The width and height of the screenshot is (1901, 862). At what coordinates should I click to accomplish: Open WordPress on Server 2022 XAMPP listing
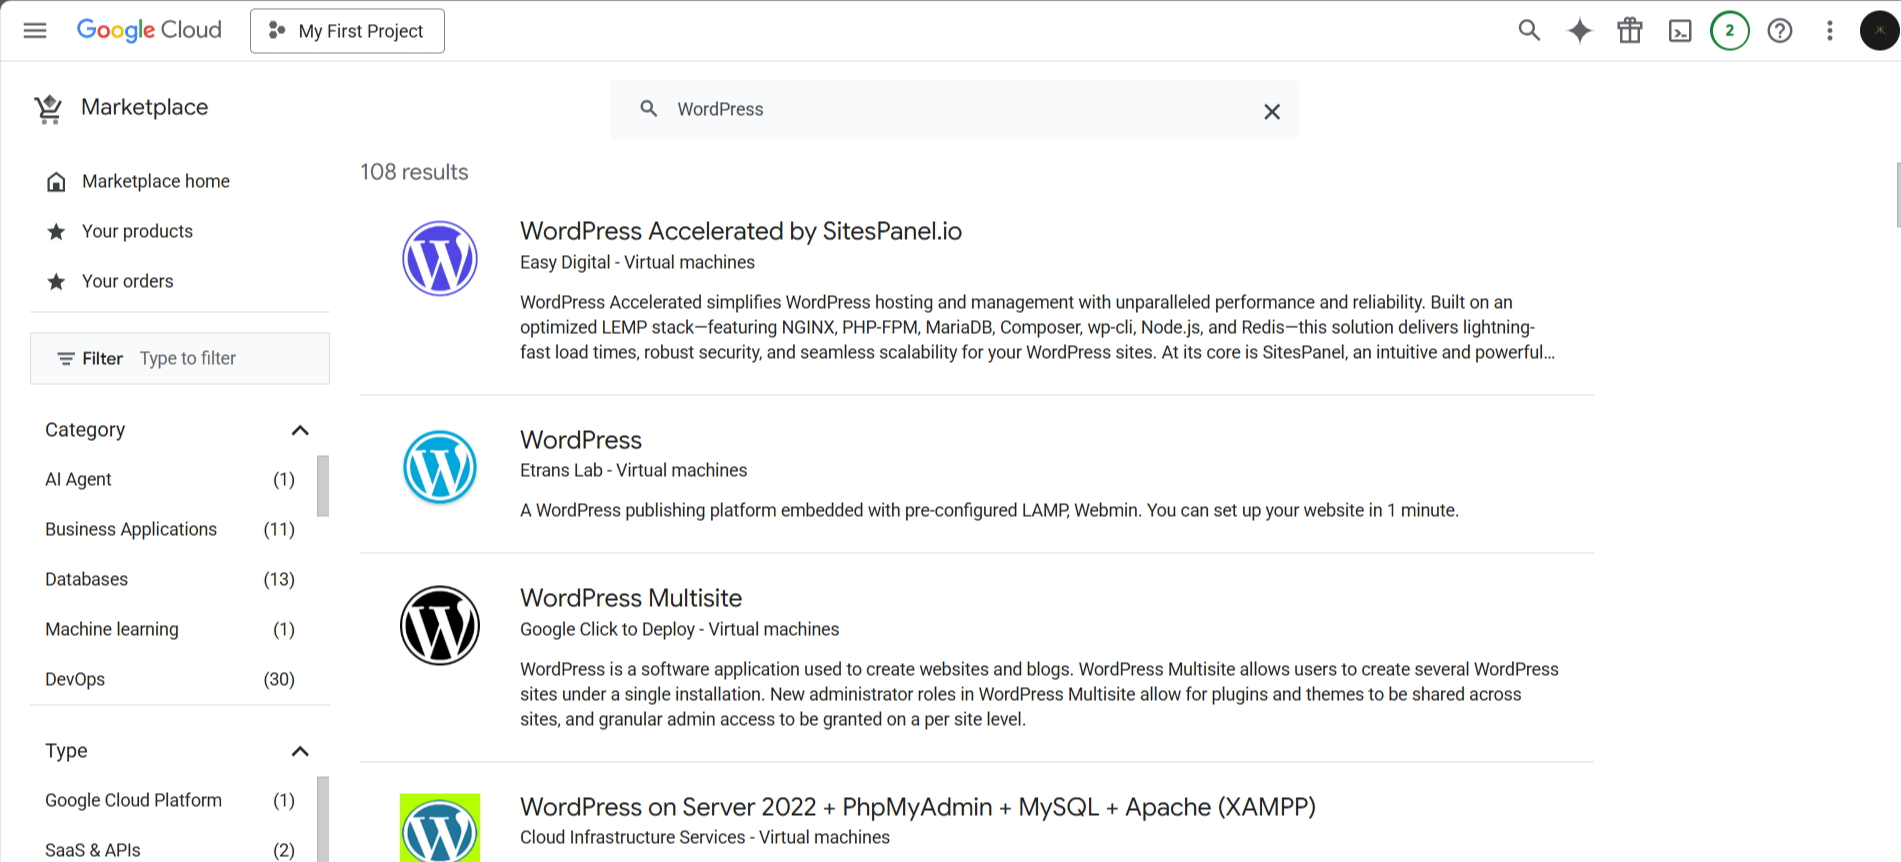[918, 807]
